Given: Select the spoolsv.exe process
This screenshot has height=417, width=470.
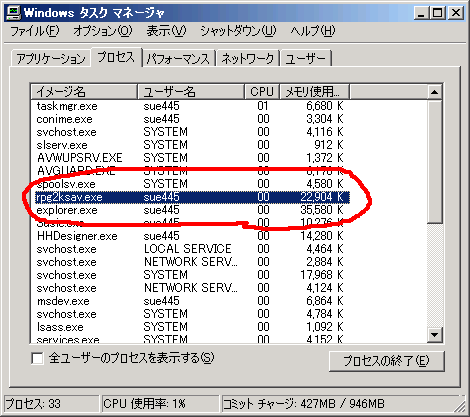Looking at the screenshot, I should (x=193, y=184).
